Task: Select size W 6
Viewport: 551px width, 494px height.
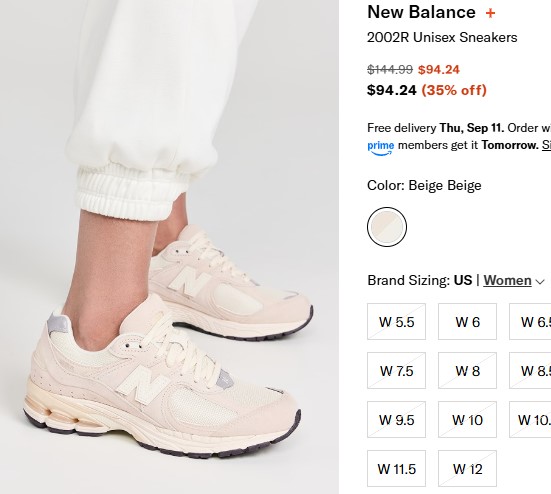Action: point(467,321)
